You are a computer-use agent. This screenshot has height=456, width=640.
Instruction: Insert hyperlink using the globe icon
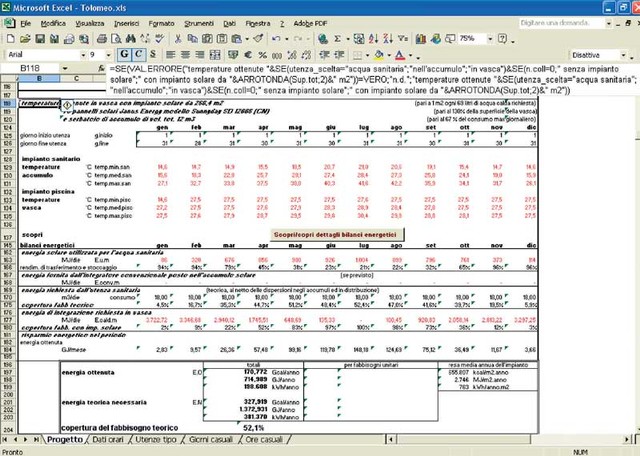click(x=323, y=39)
